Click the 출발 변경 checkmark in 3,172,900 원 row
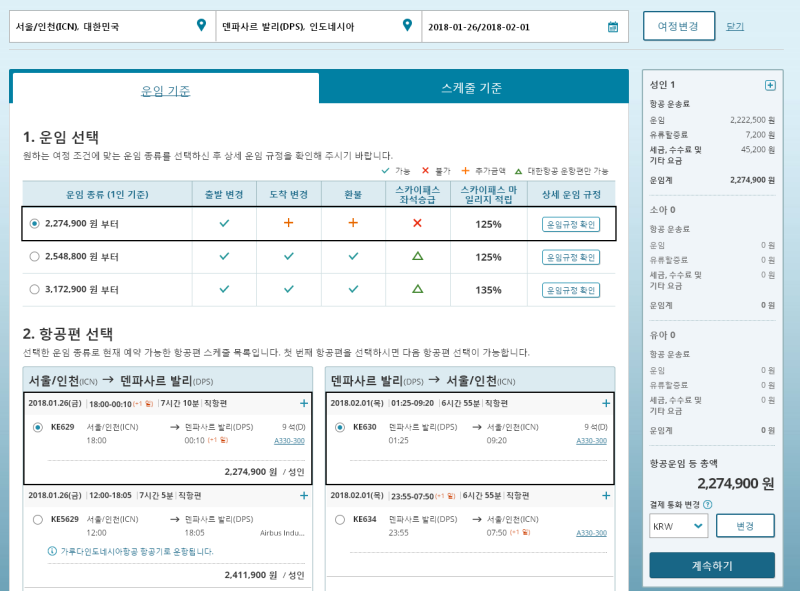800x591 pixels. tap(224, 289)
